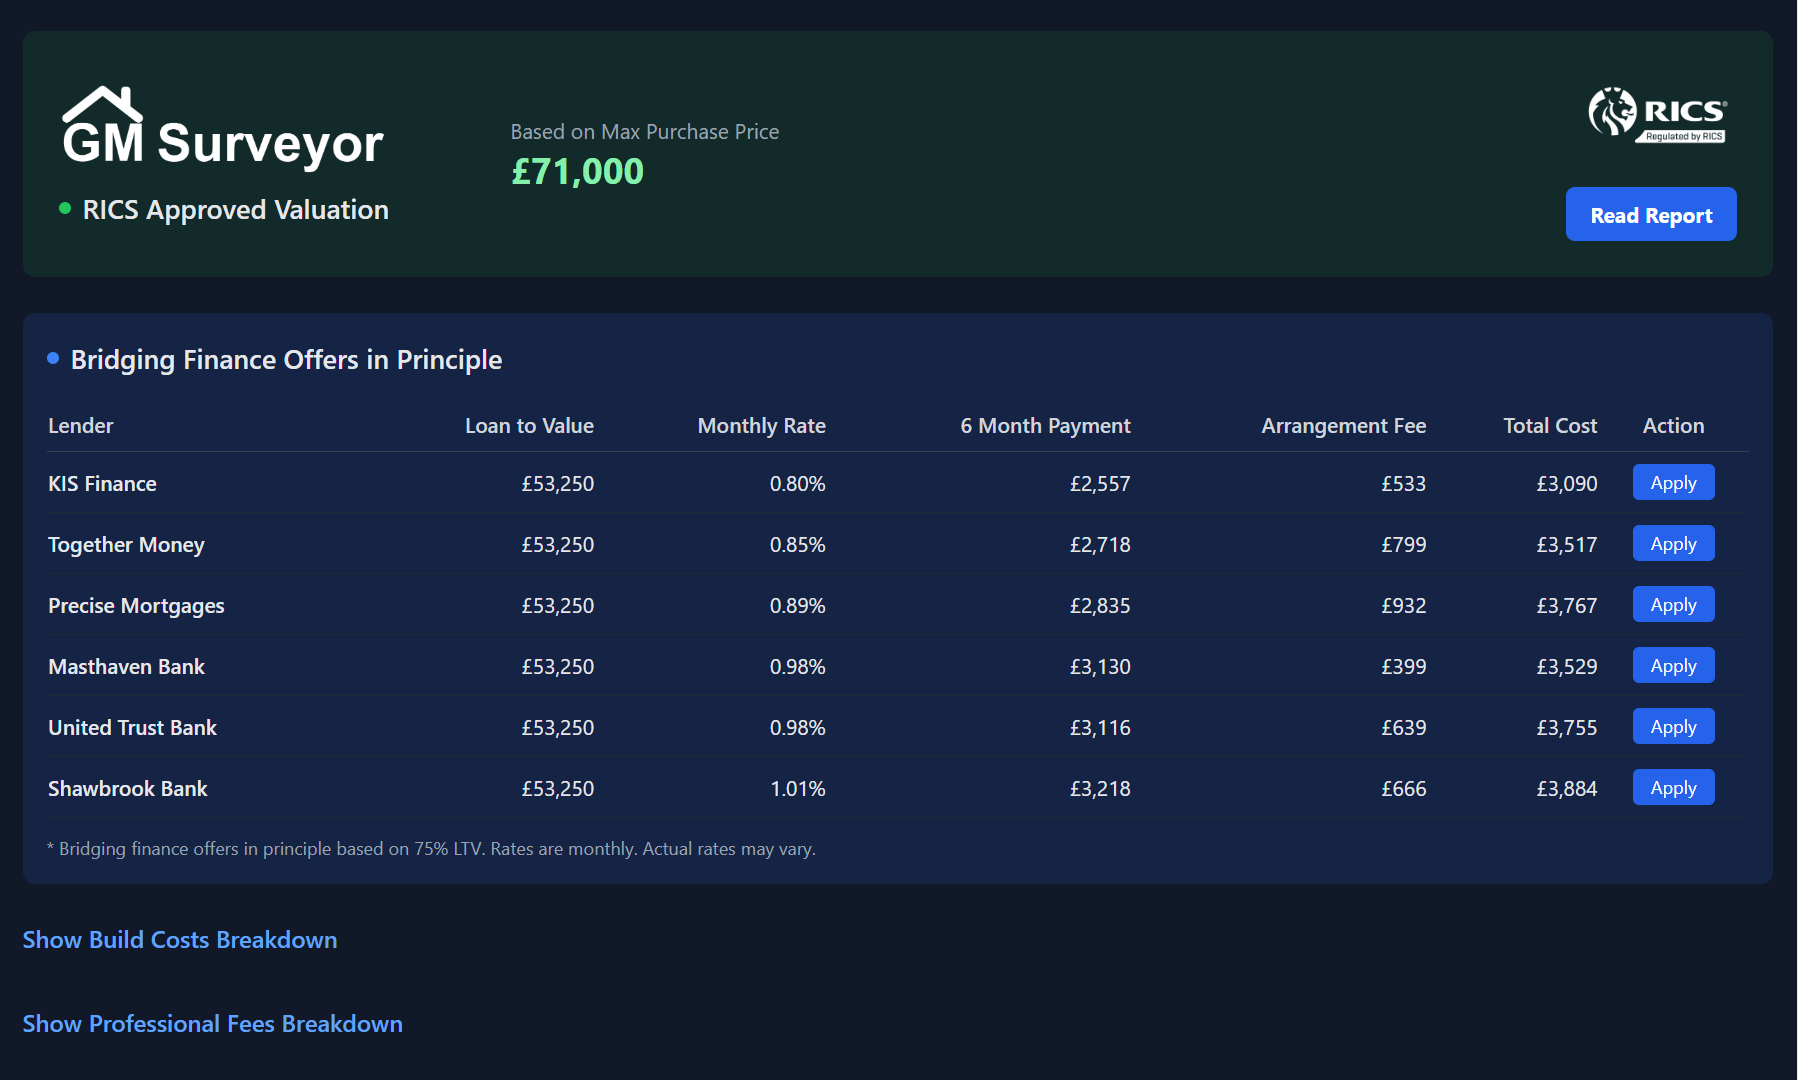Select the Shawbrook Bank lender name
1798x1080 pixels.
(x=128, y=789)
